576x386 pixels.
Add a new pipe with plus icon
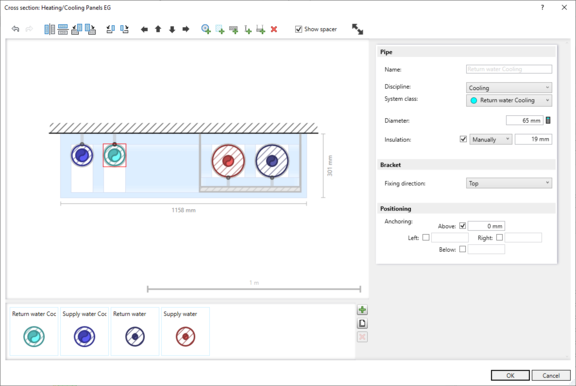206,29
